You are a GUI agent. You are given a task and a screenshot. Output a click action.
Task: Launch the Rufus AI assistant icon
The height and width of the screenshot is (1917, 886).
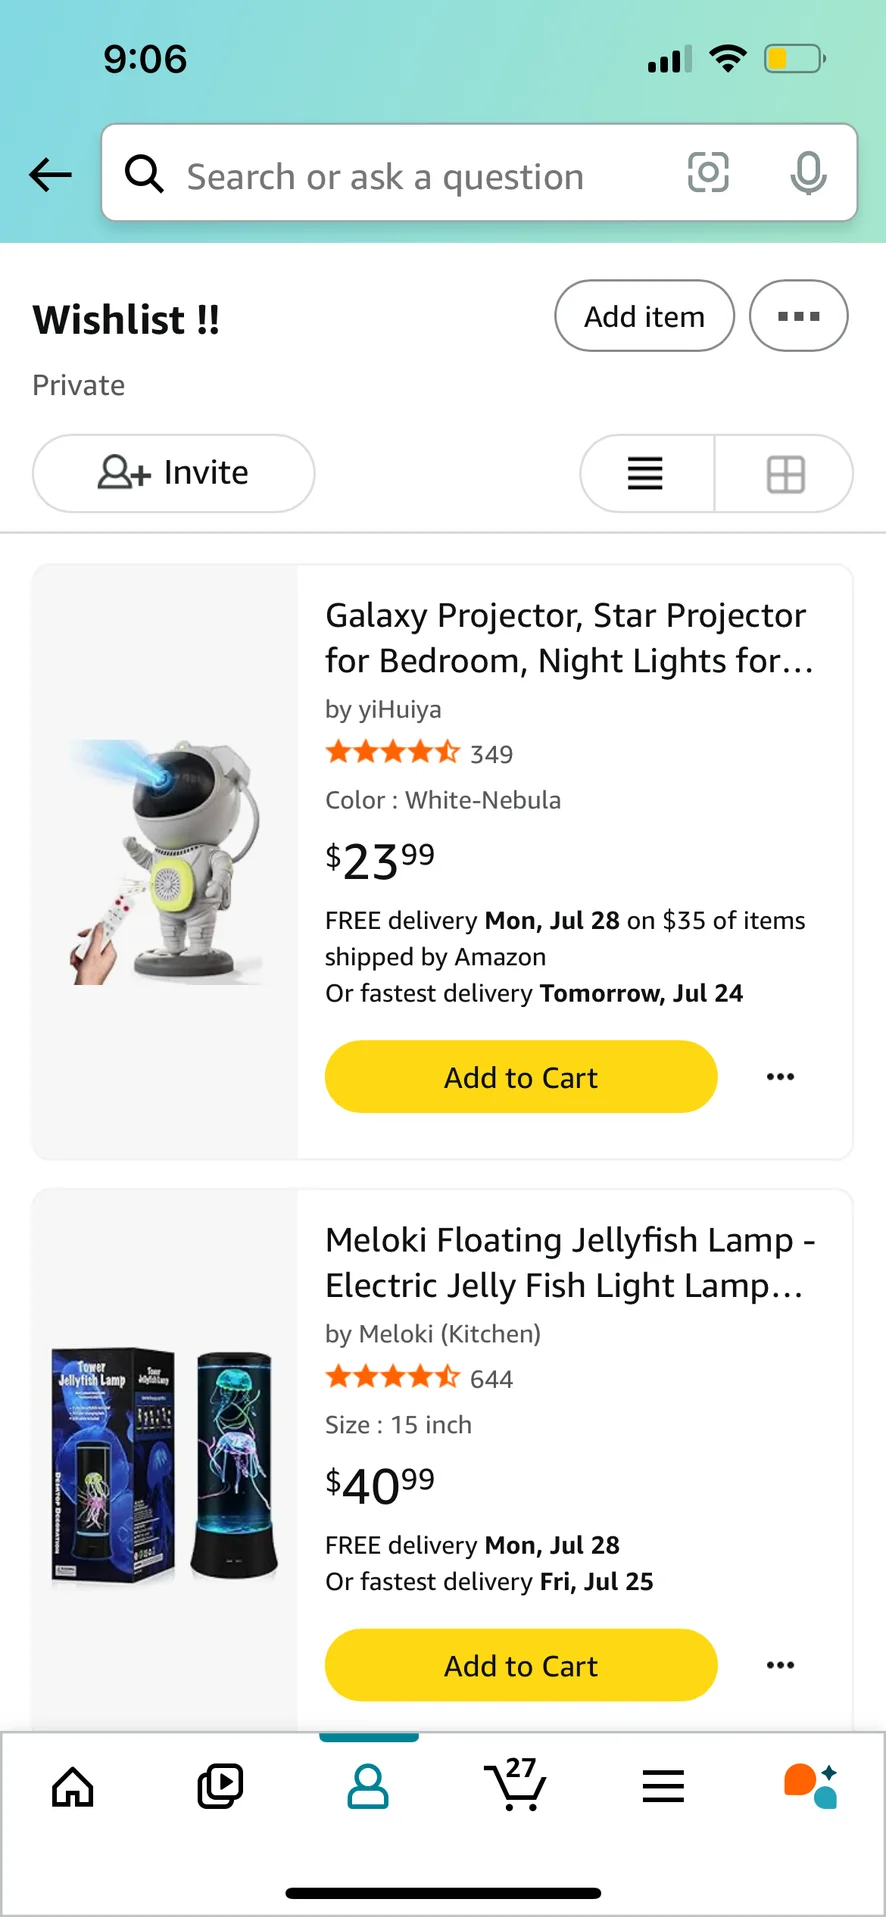click(810, 1786)
